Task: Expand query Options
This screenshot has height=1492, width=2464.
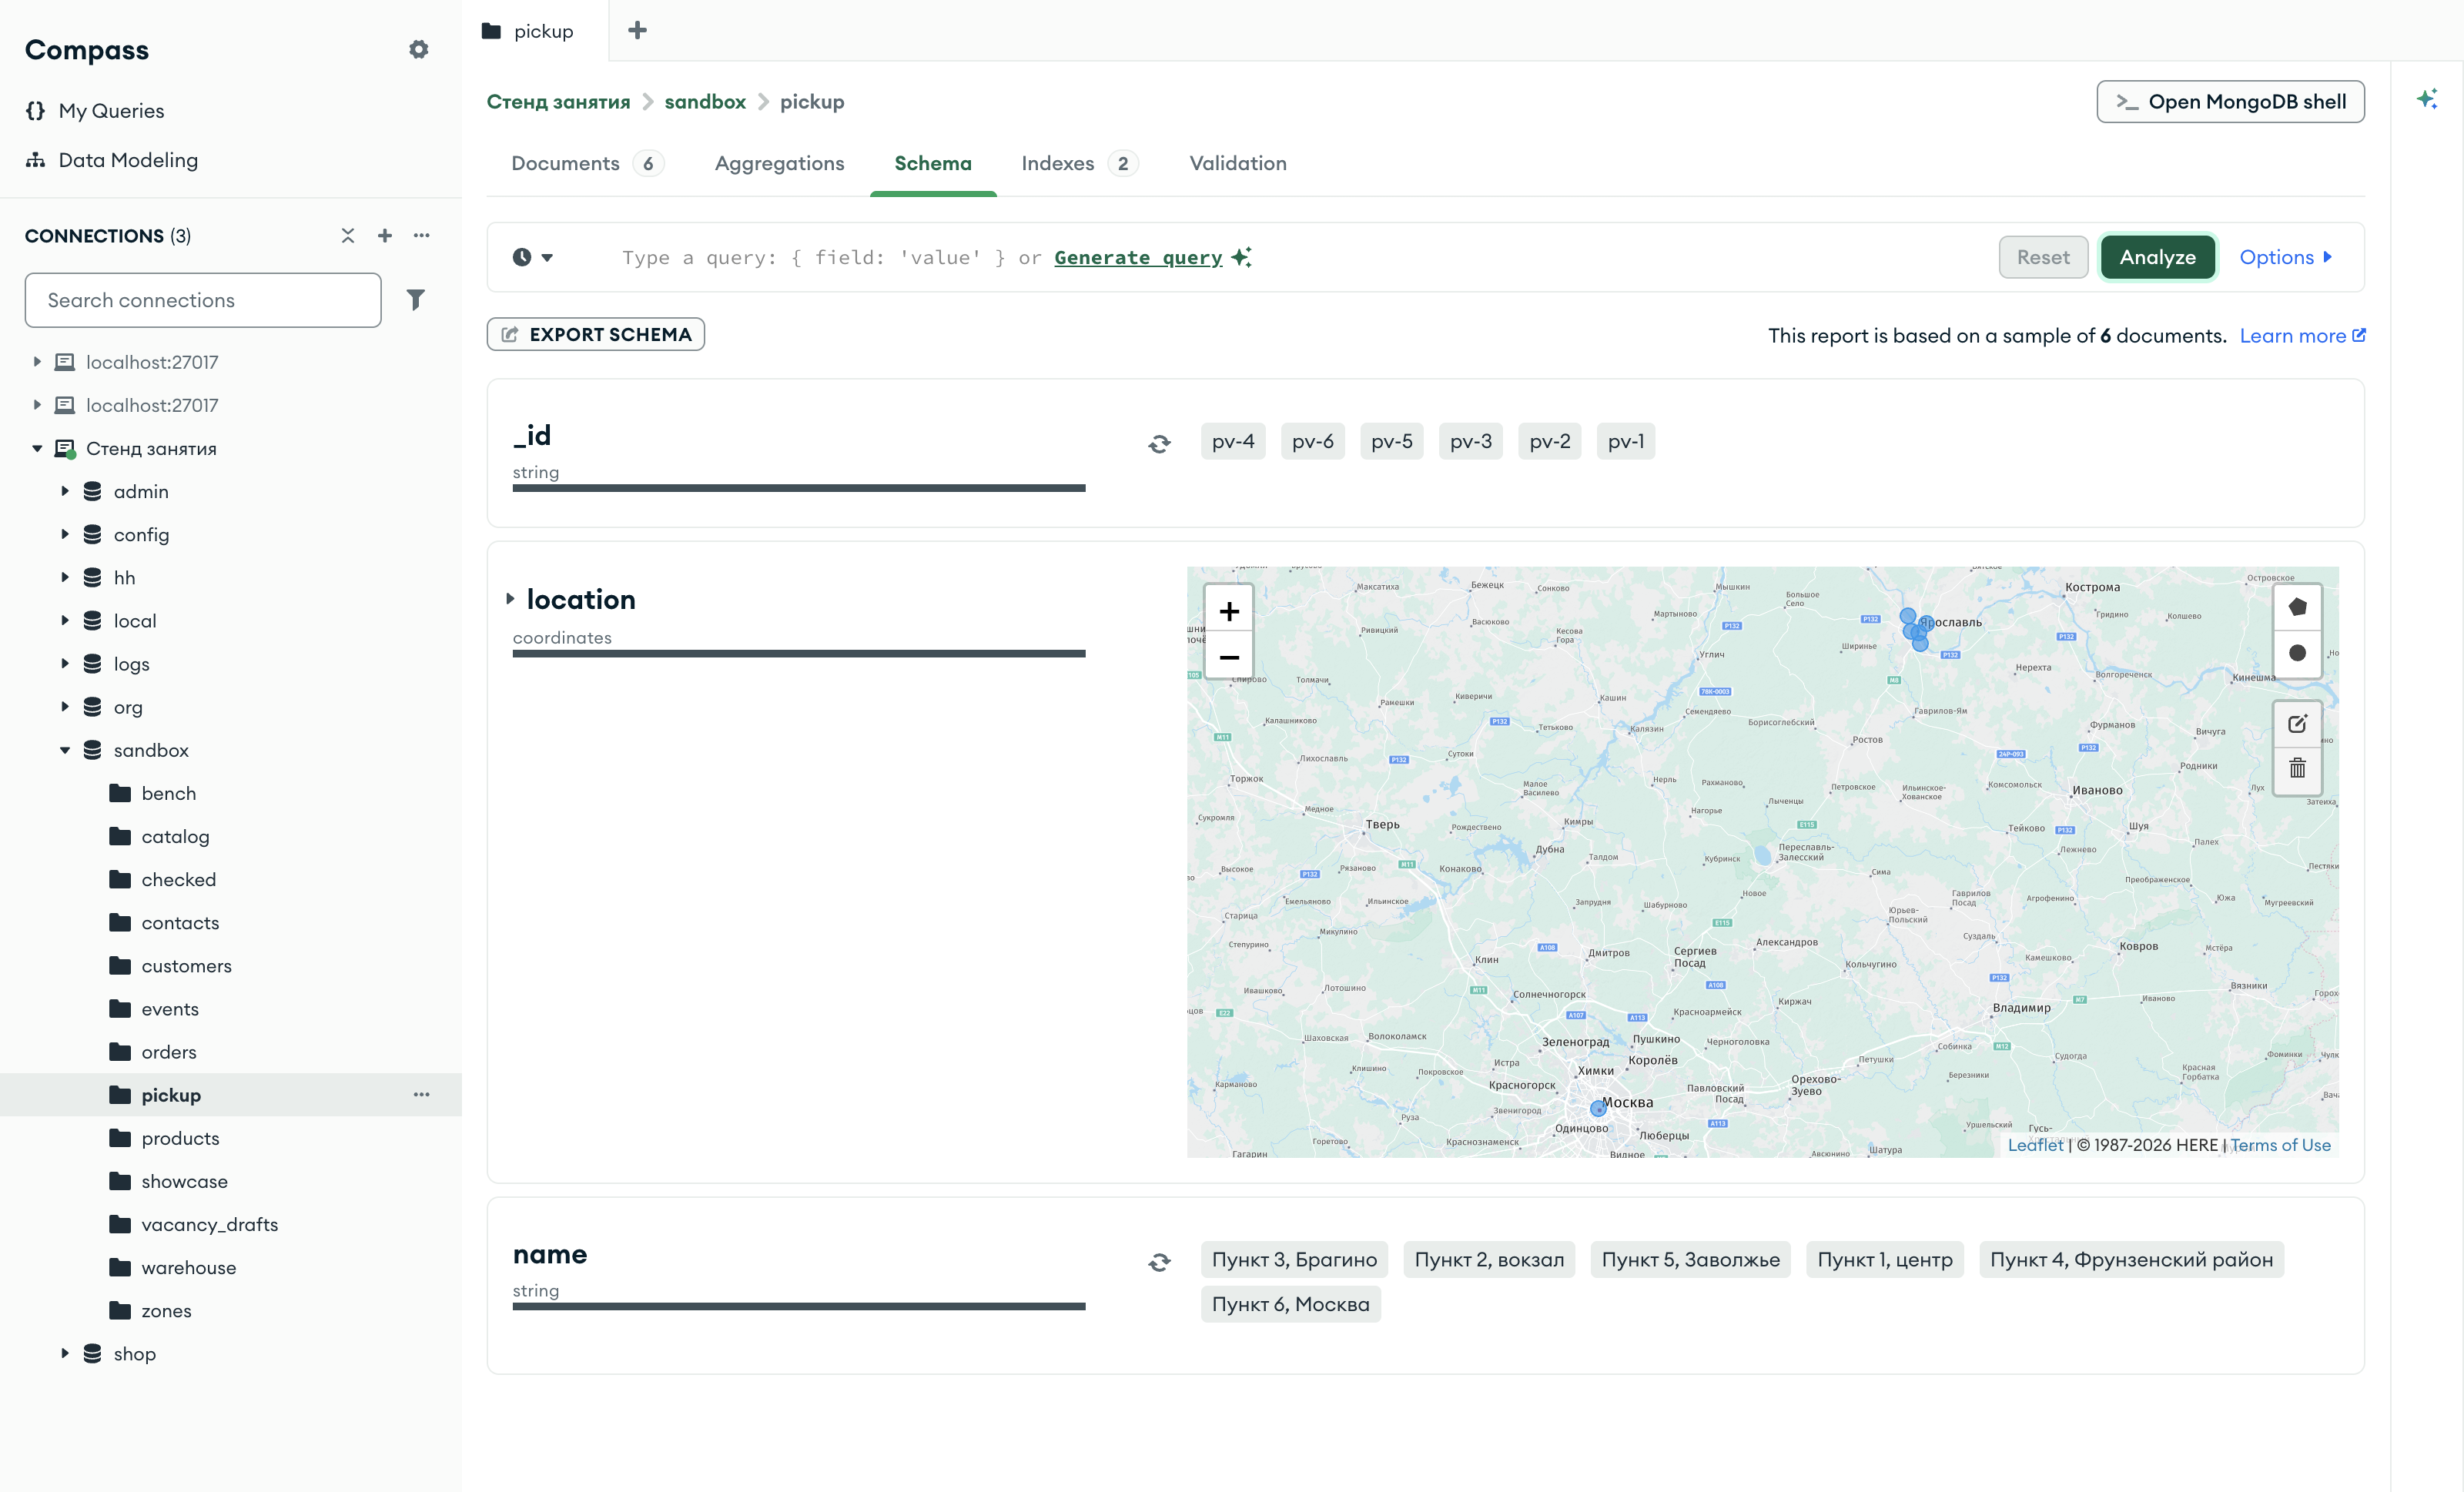Action: (x=2286, y=257)
